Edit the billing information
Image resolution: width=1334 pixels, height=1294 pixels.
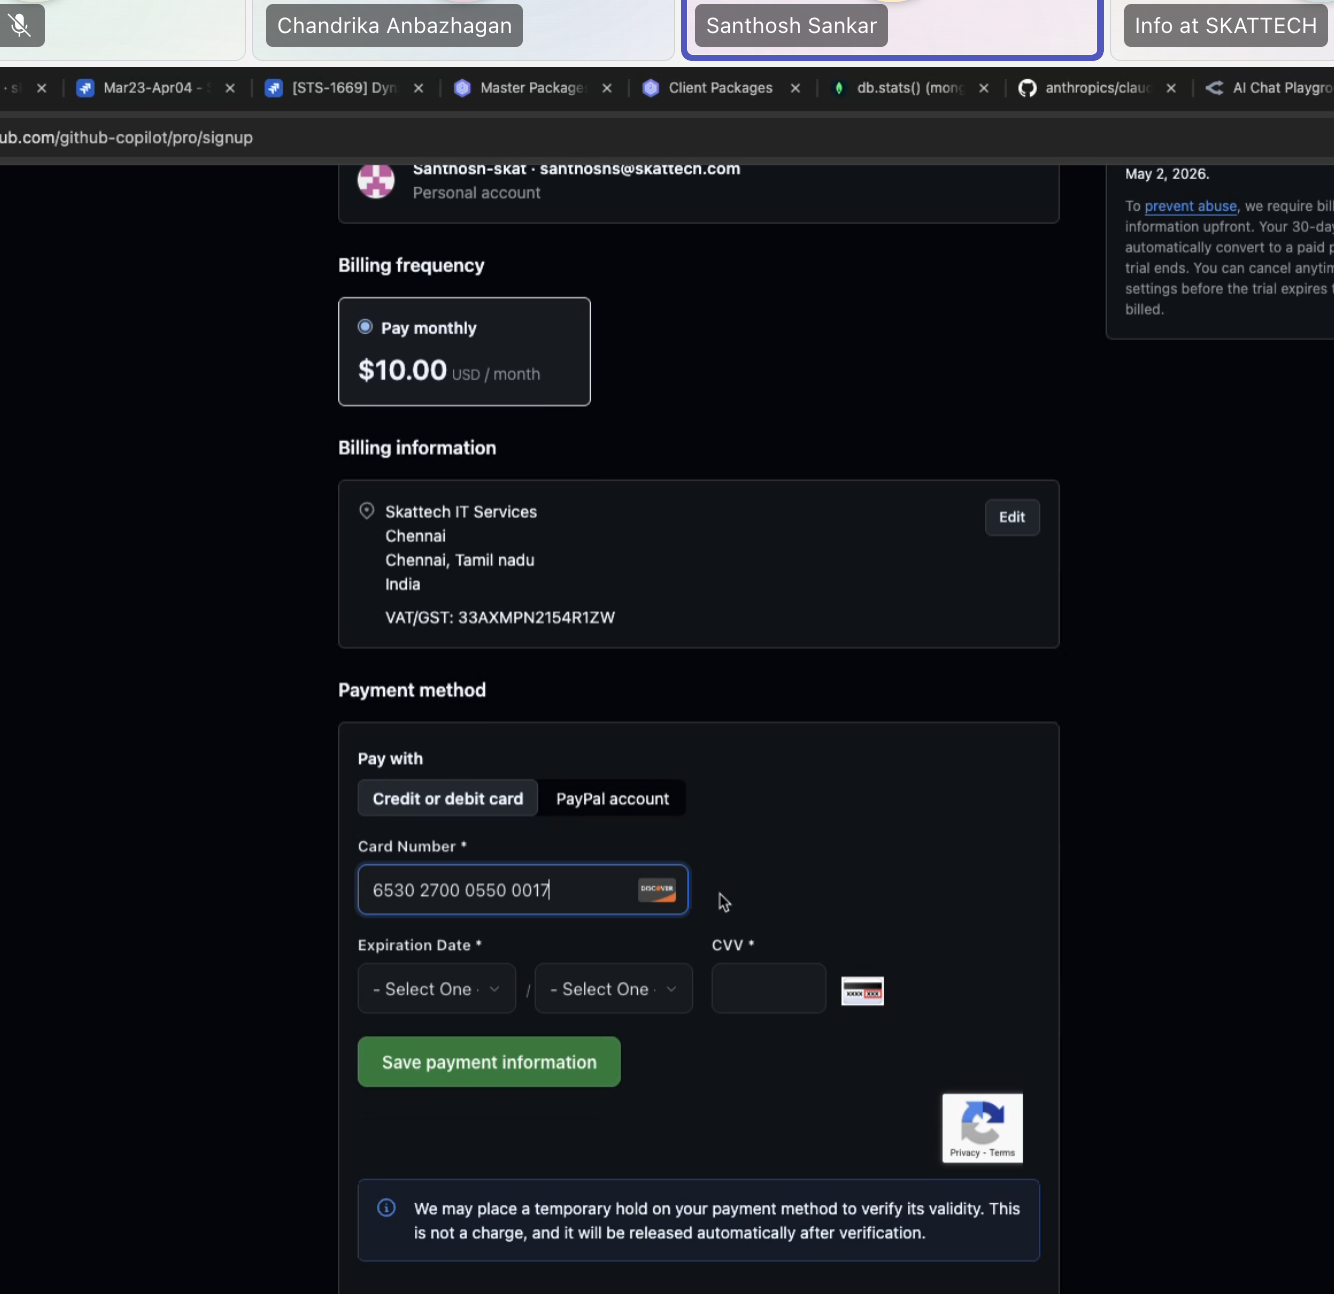coord(1012,517)
